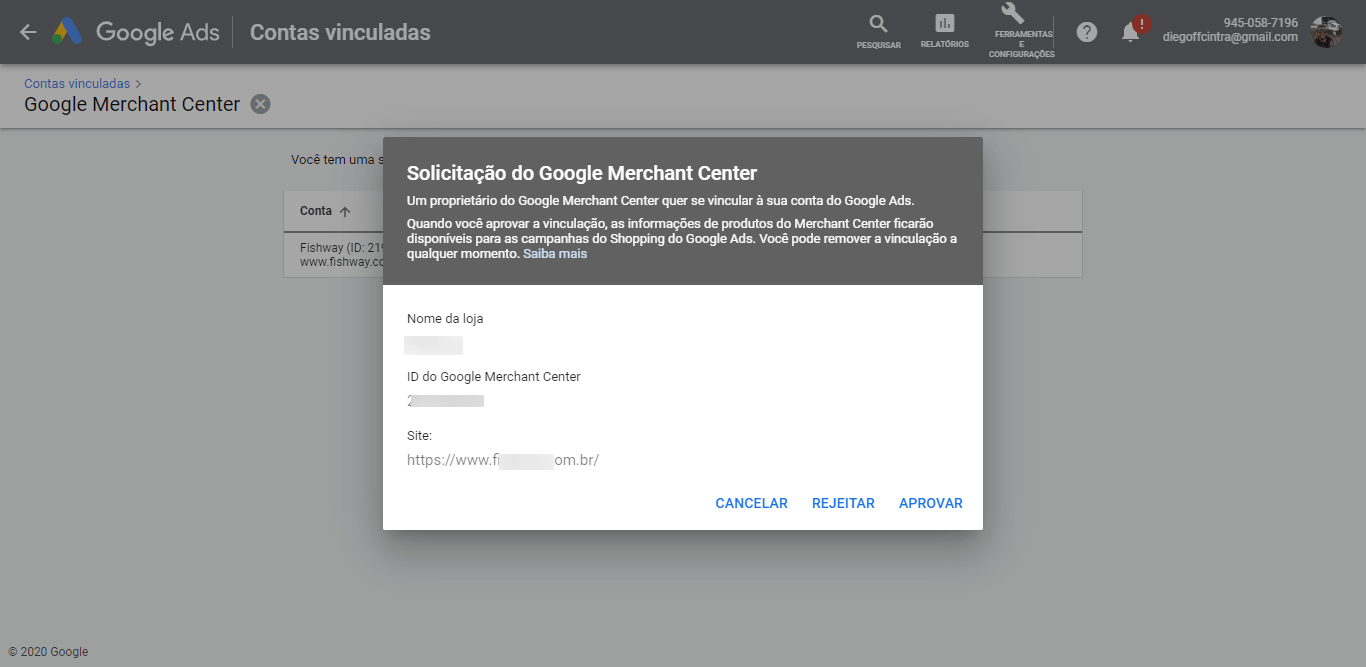Click the Google Merchant Center heading
Screen dimensions: 1366x667
pos(132,104)
